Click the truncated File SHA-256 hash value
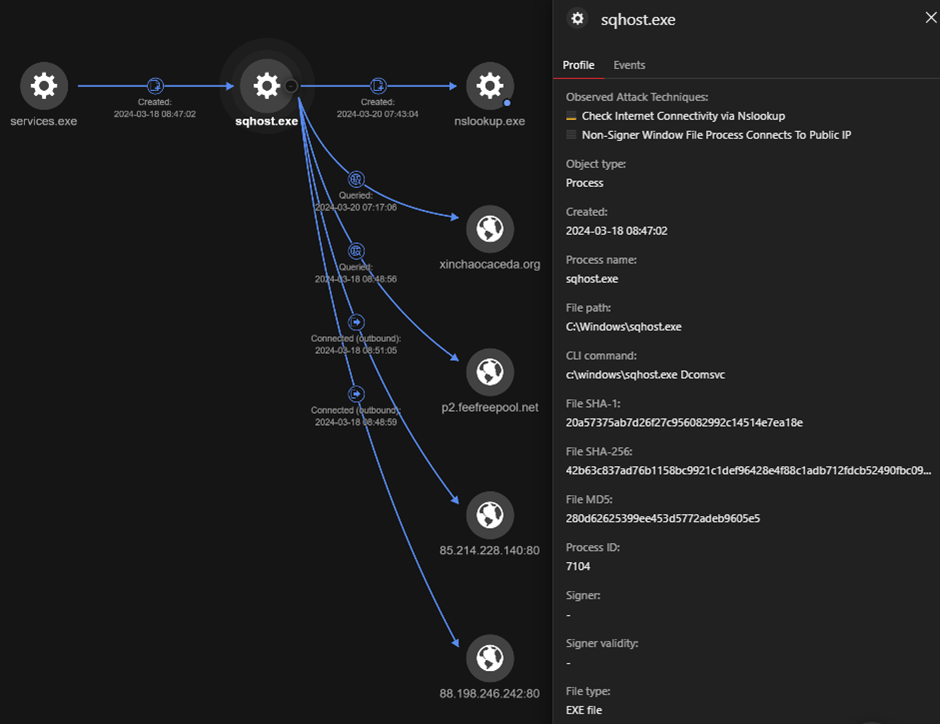940x724 pixels. click(748, 470)
